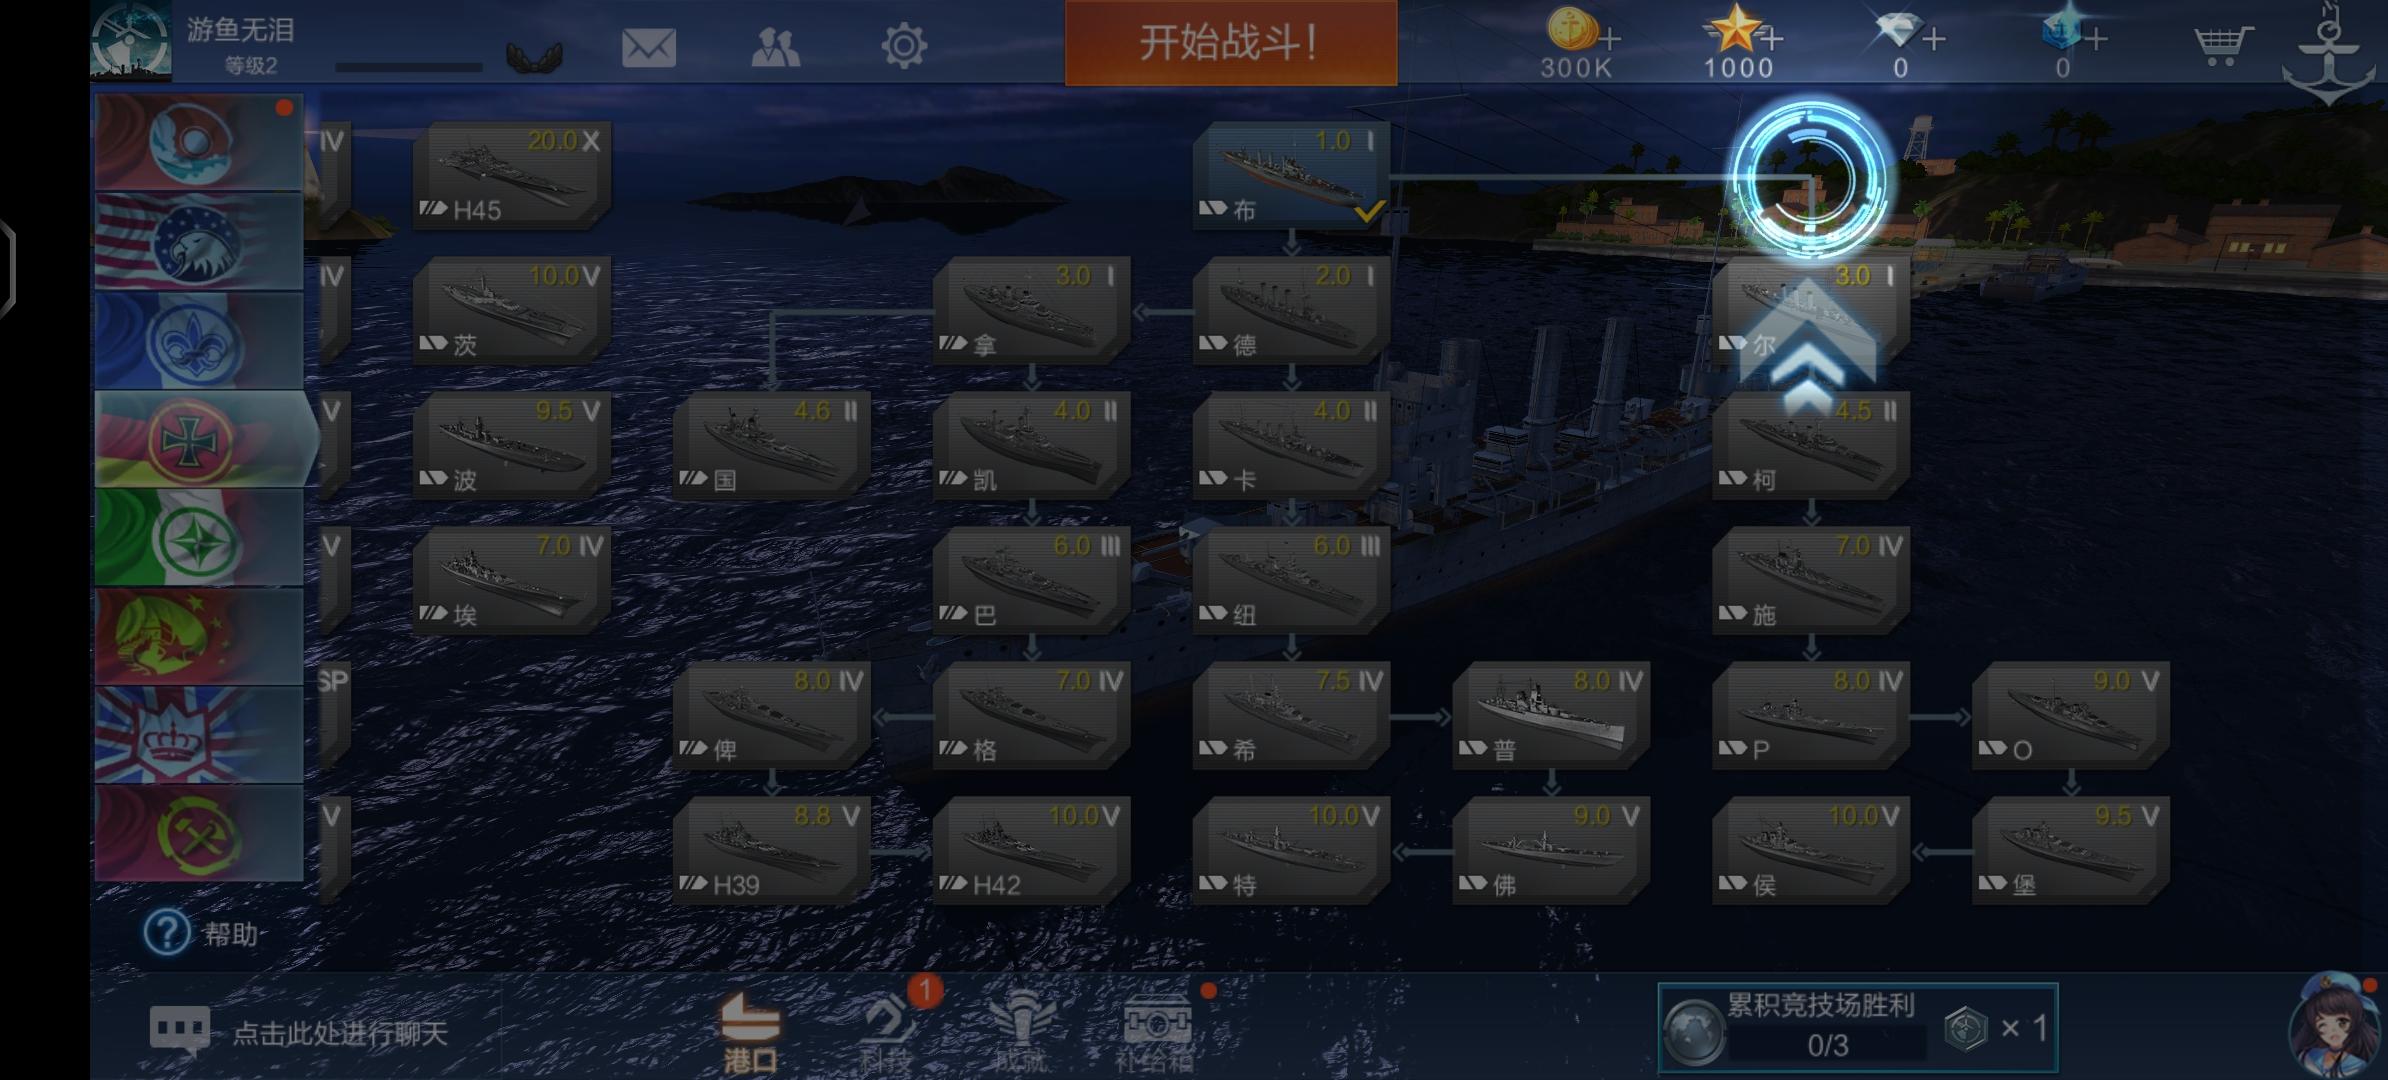
Task: Switch to the 港口 port tab
Action: 750,1032
